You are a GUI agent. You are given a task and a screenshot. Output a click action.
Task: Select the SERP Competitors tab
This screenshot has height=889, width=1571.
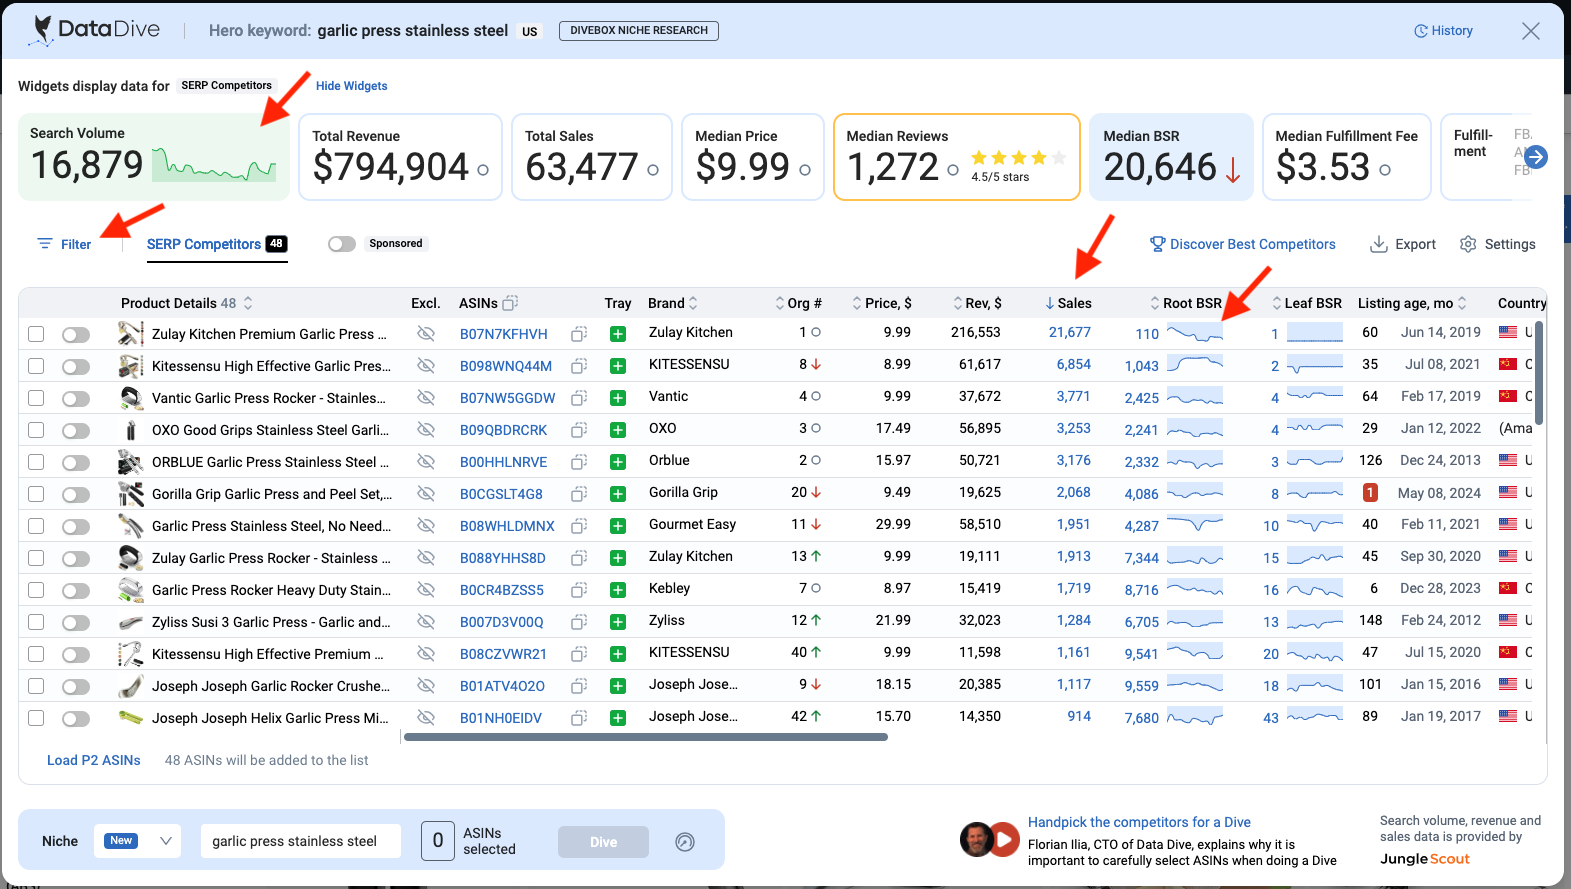pos(217,244)
